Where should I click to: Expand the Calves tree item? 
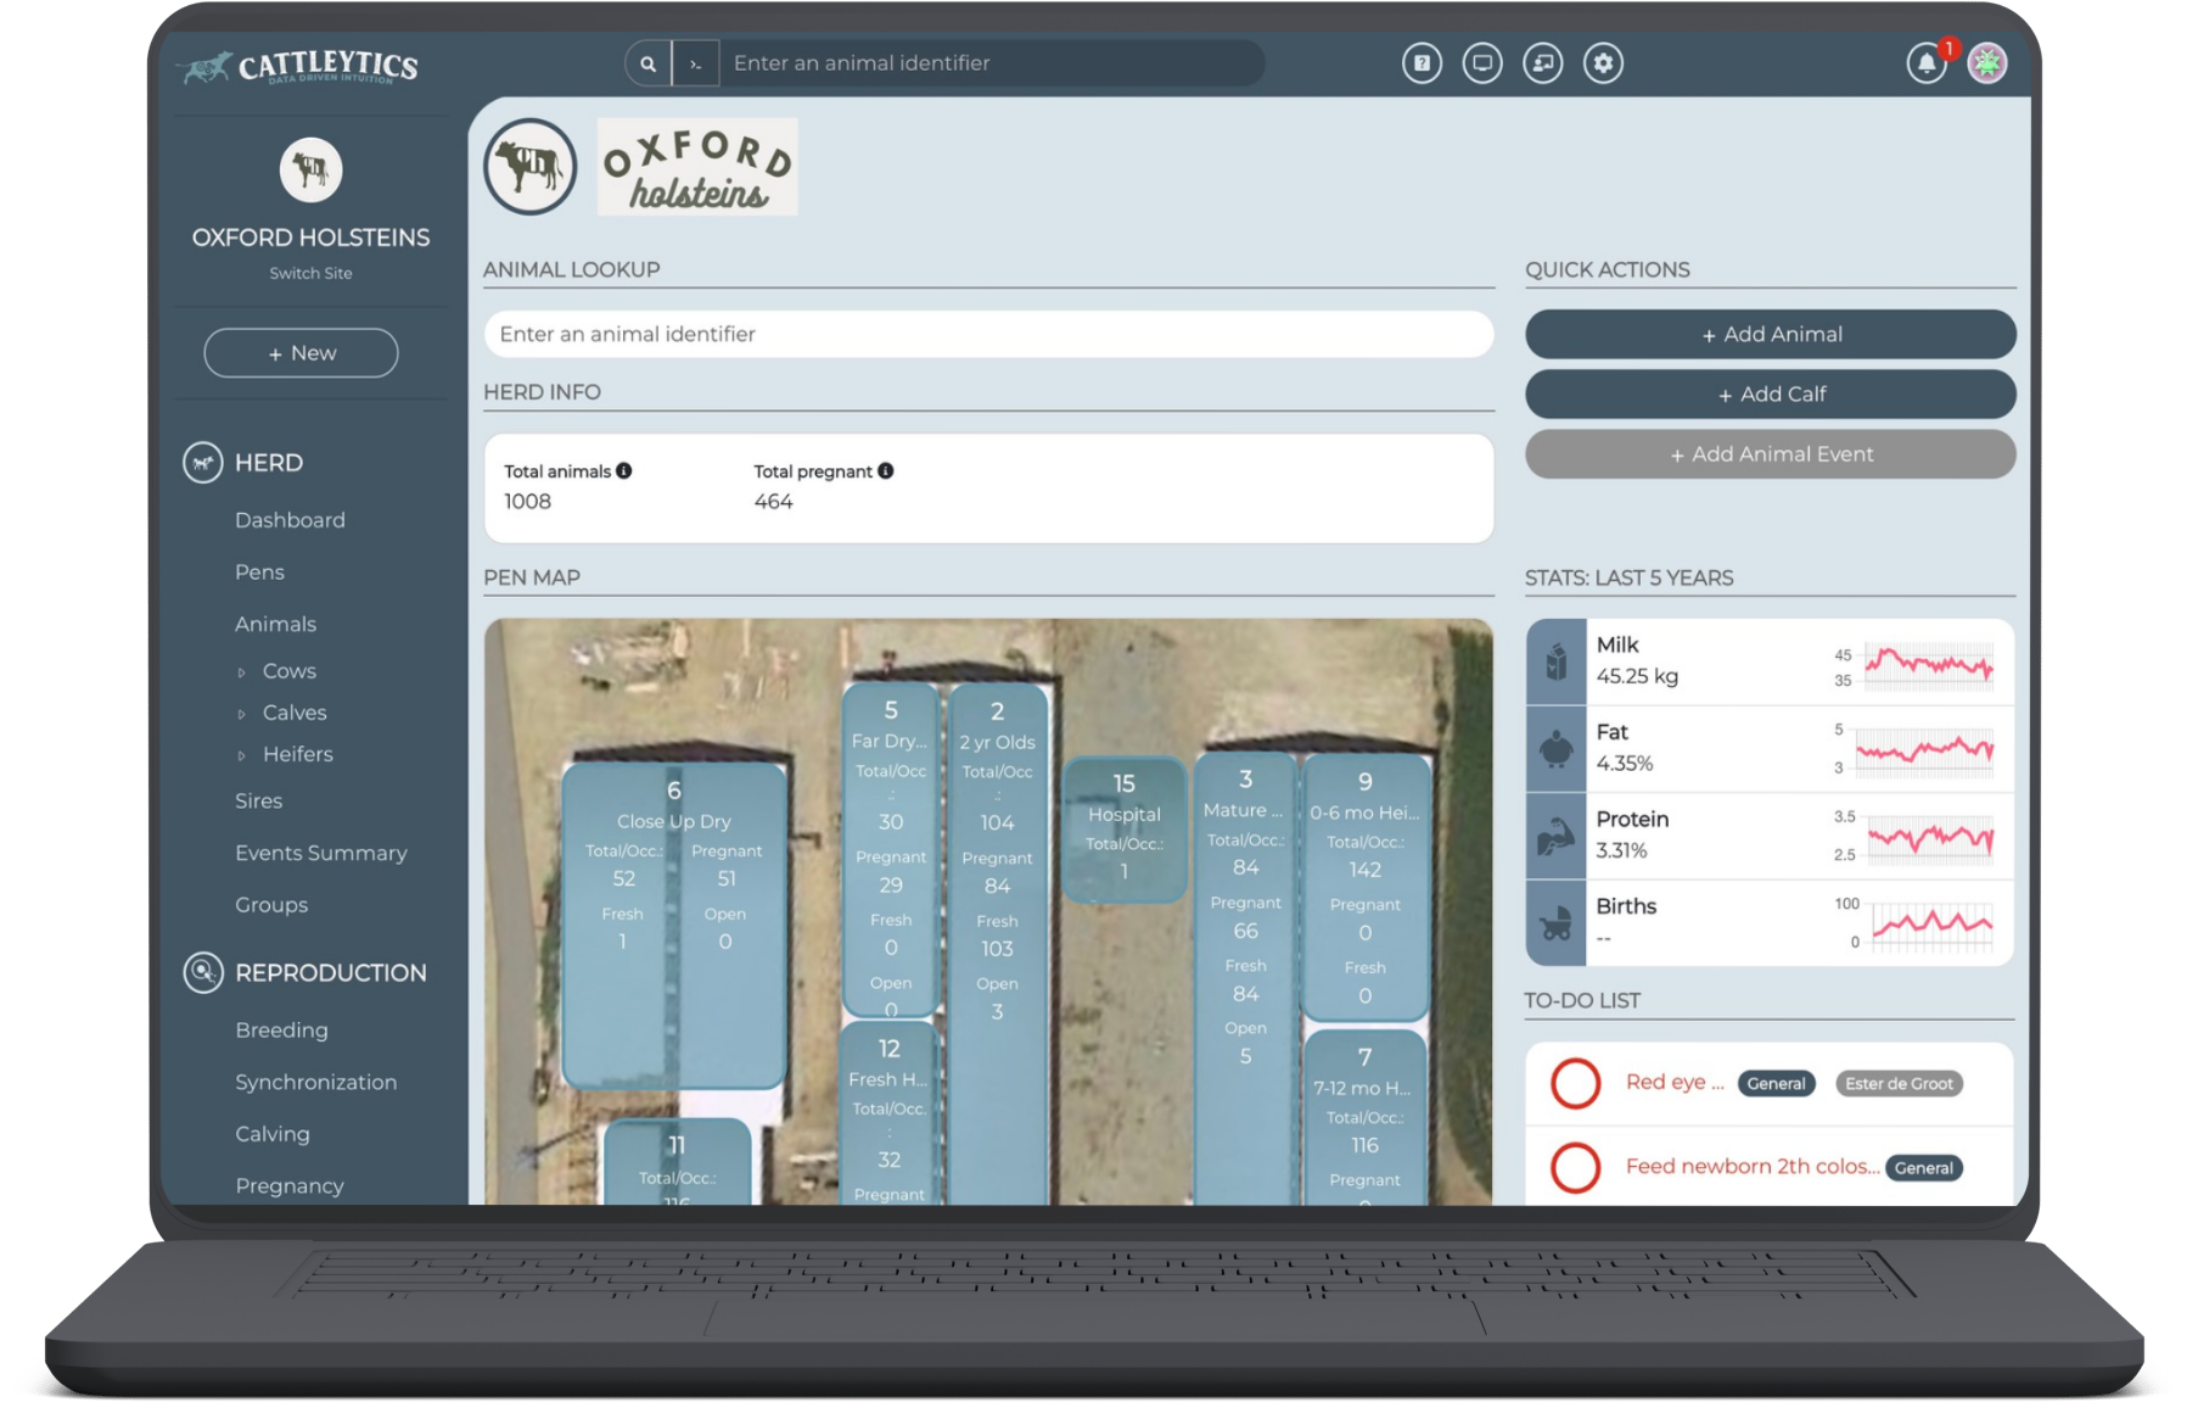coord(241,714)
